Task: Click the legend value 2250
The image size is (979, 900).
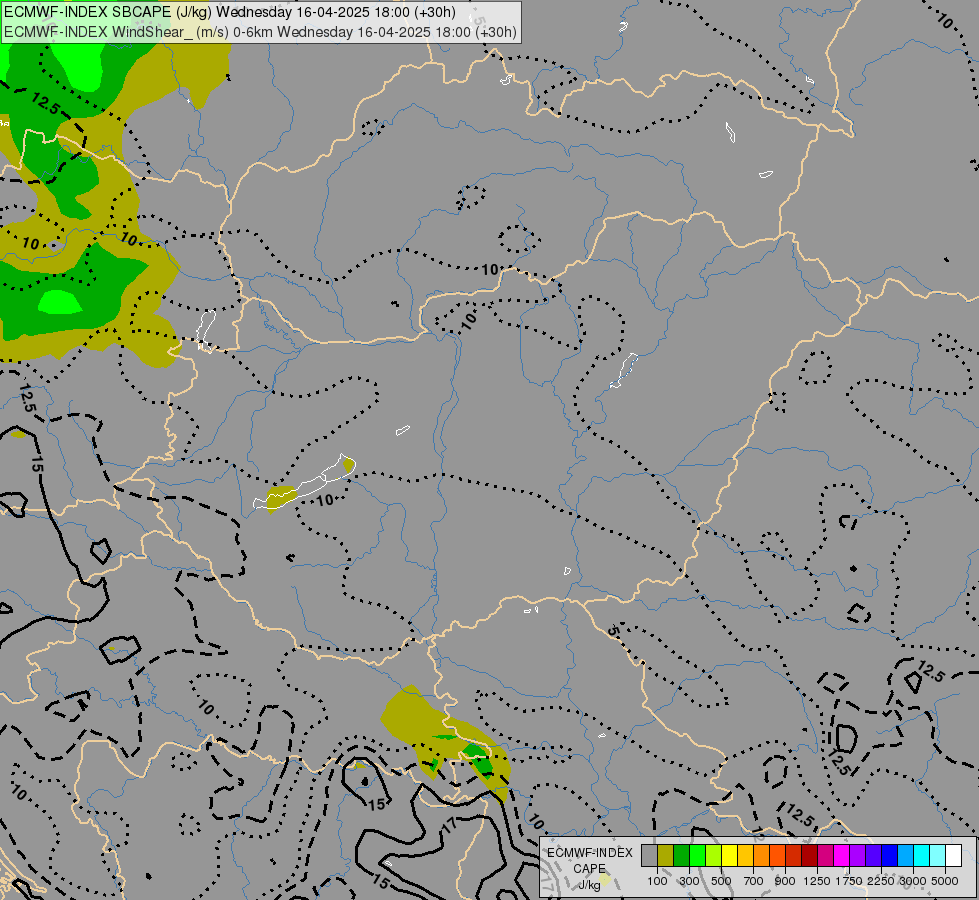Action: pyautogui.click(x=881, y=881)
